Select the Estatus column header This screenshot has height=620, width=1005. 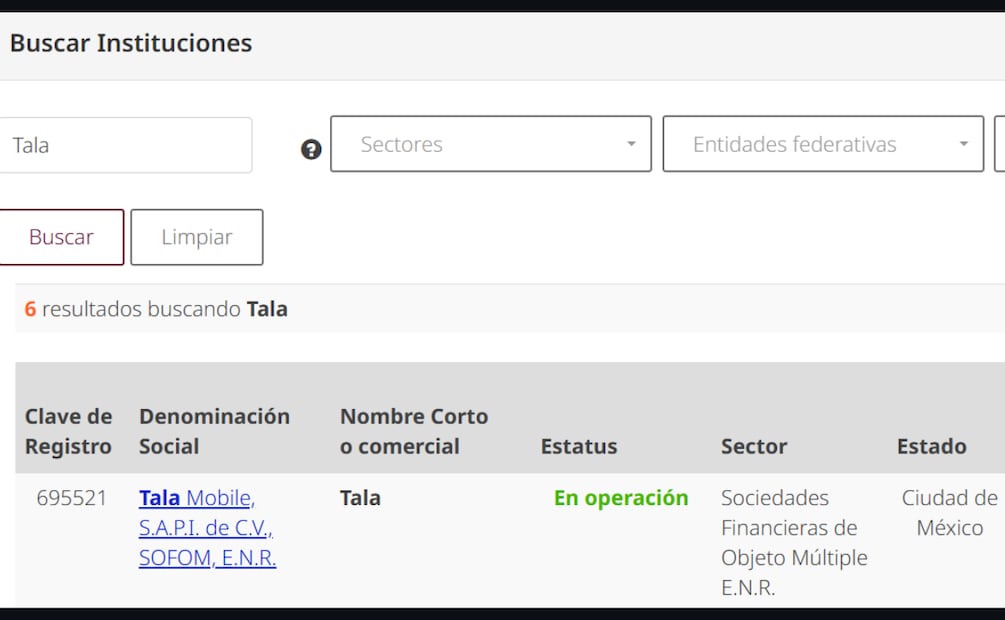click(579, 446)
